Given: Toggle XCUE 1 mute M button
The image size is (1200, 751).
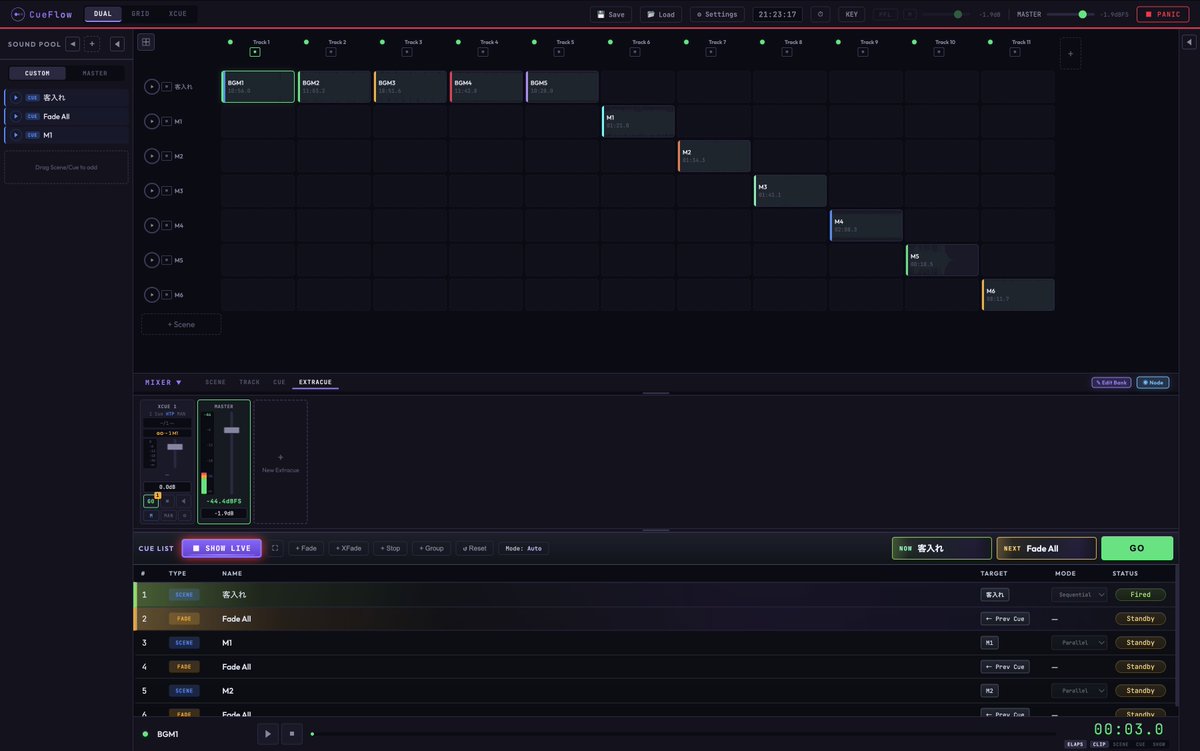Looking at the screenshot, I should [x=151, y=515].
